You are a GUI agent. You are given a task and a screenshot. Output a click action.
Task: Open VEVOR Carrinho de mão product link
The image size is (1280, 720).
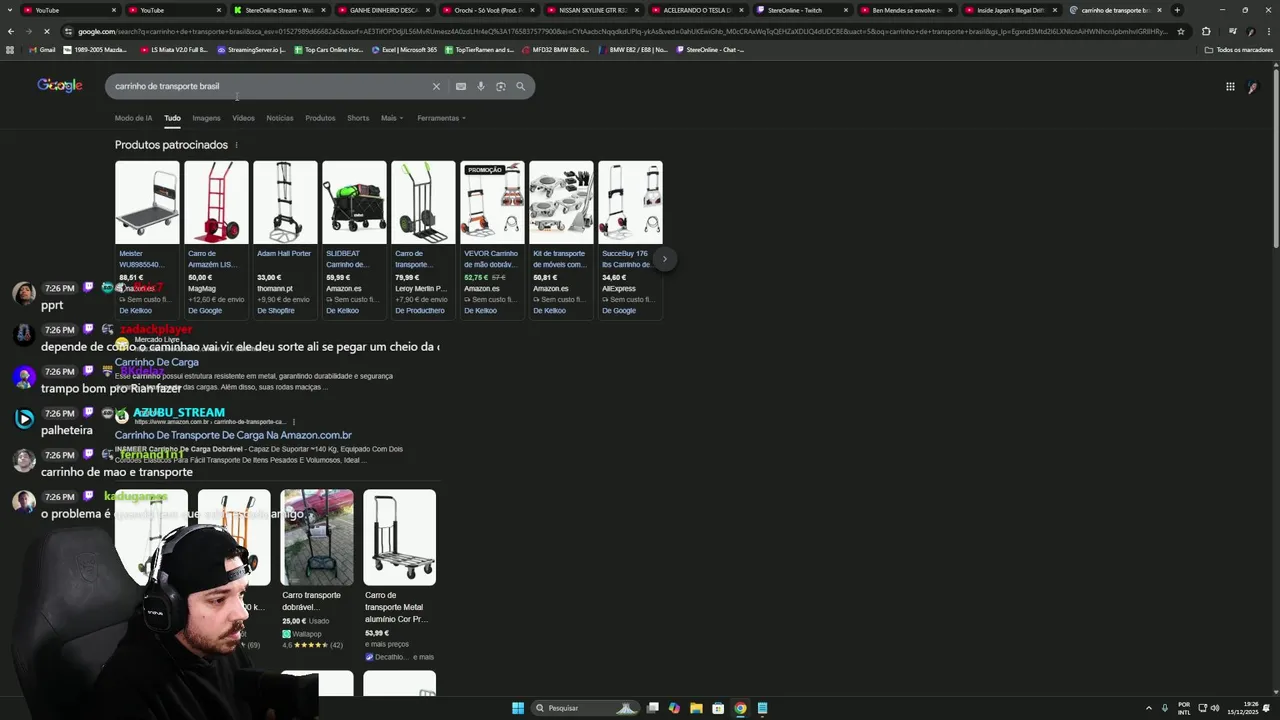[491, 259]
